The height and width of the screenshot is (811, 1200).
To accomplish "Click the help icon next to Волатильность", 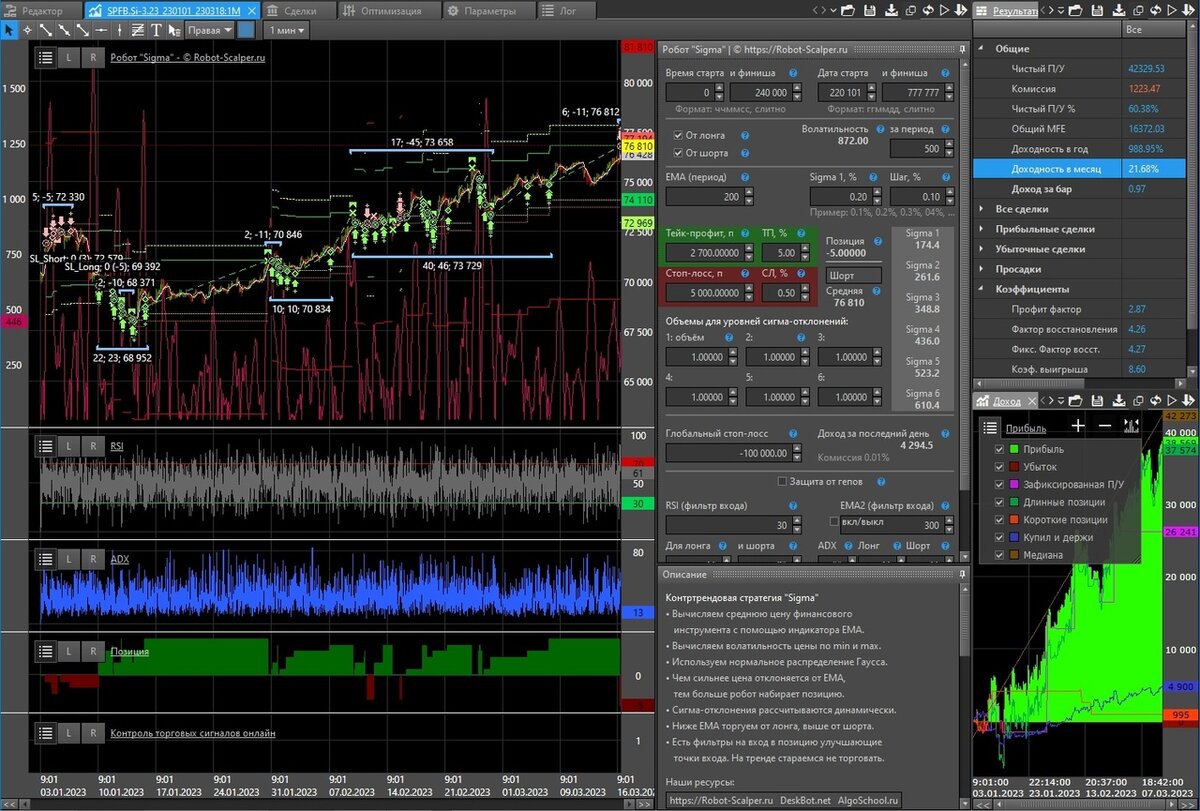I will (x=878, y=129).
